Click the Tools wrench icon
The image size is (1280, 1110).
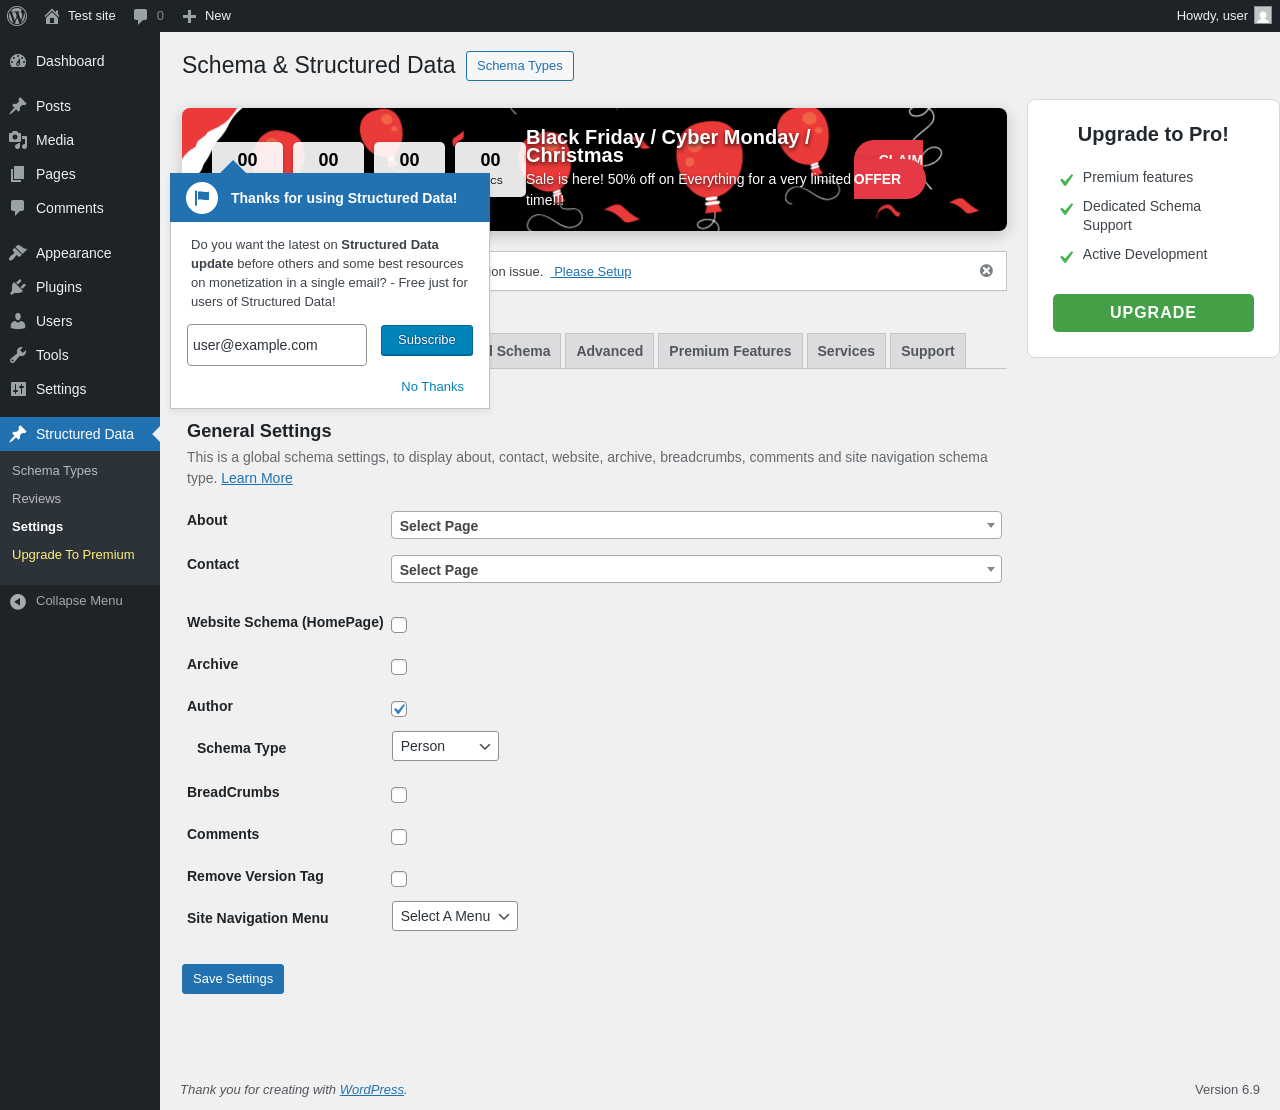tap(18, 355)
